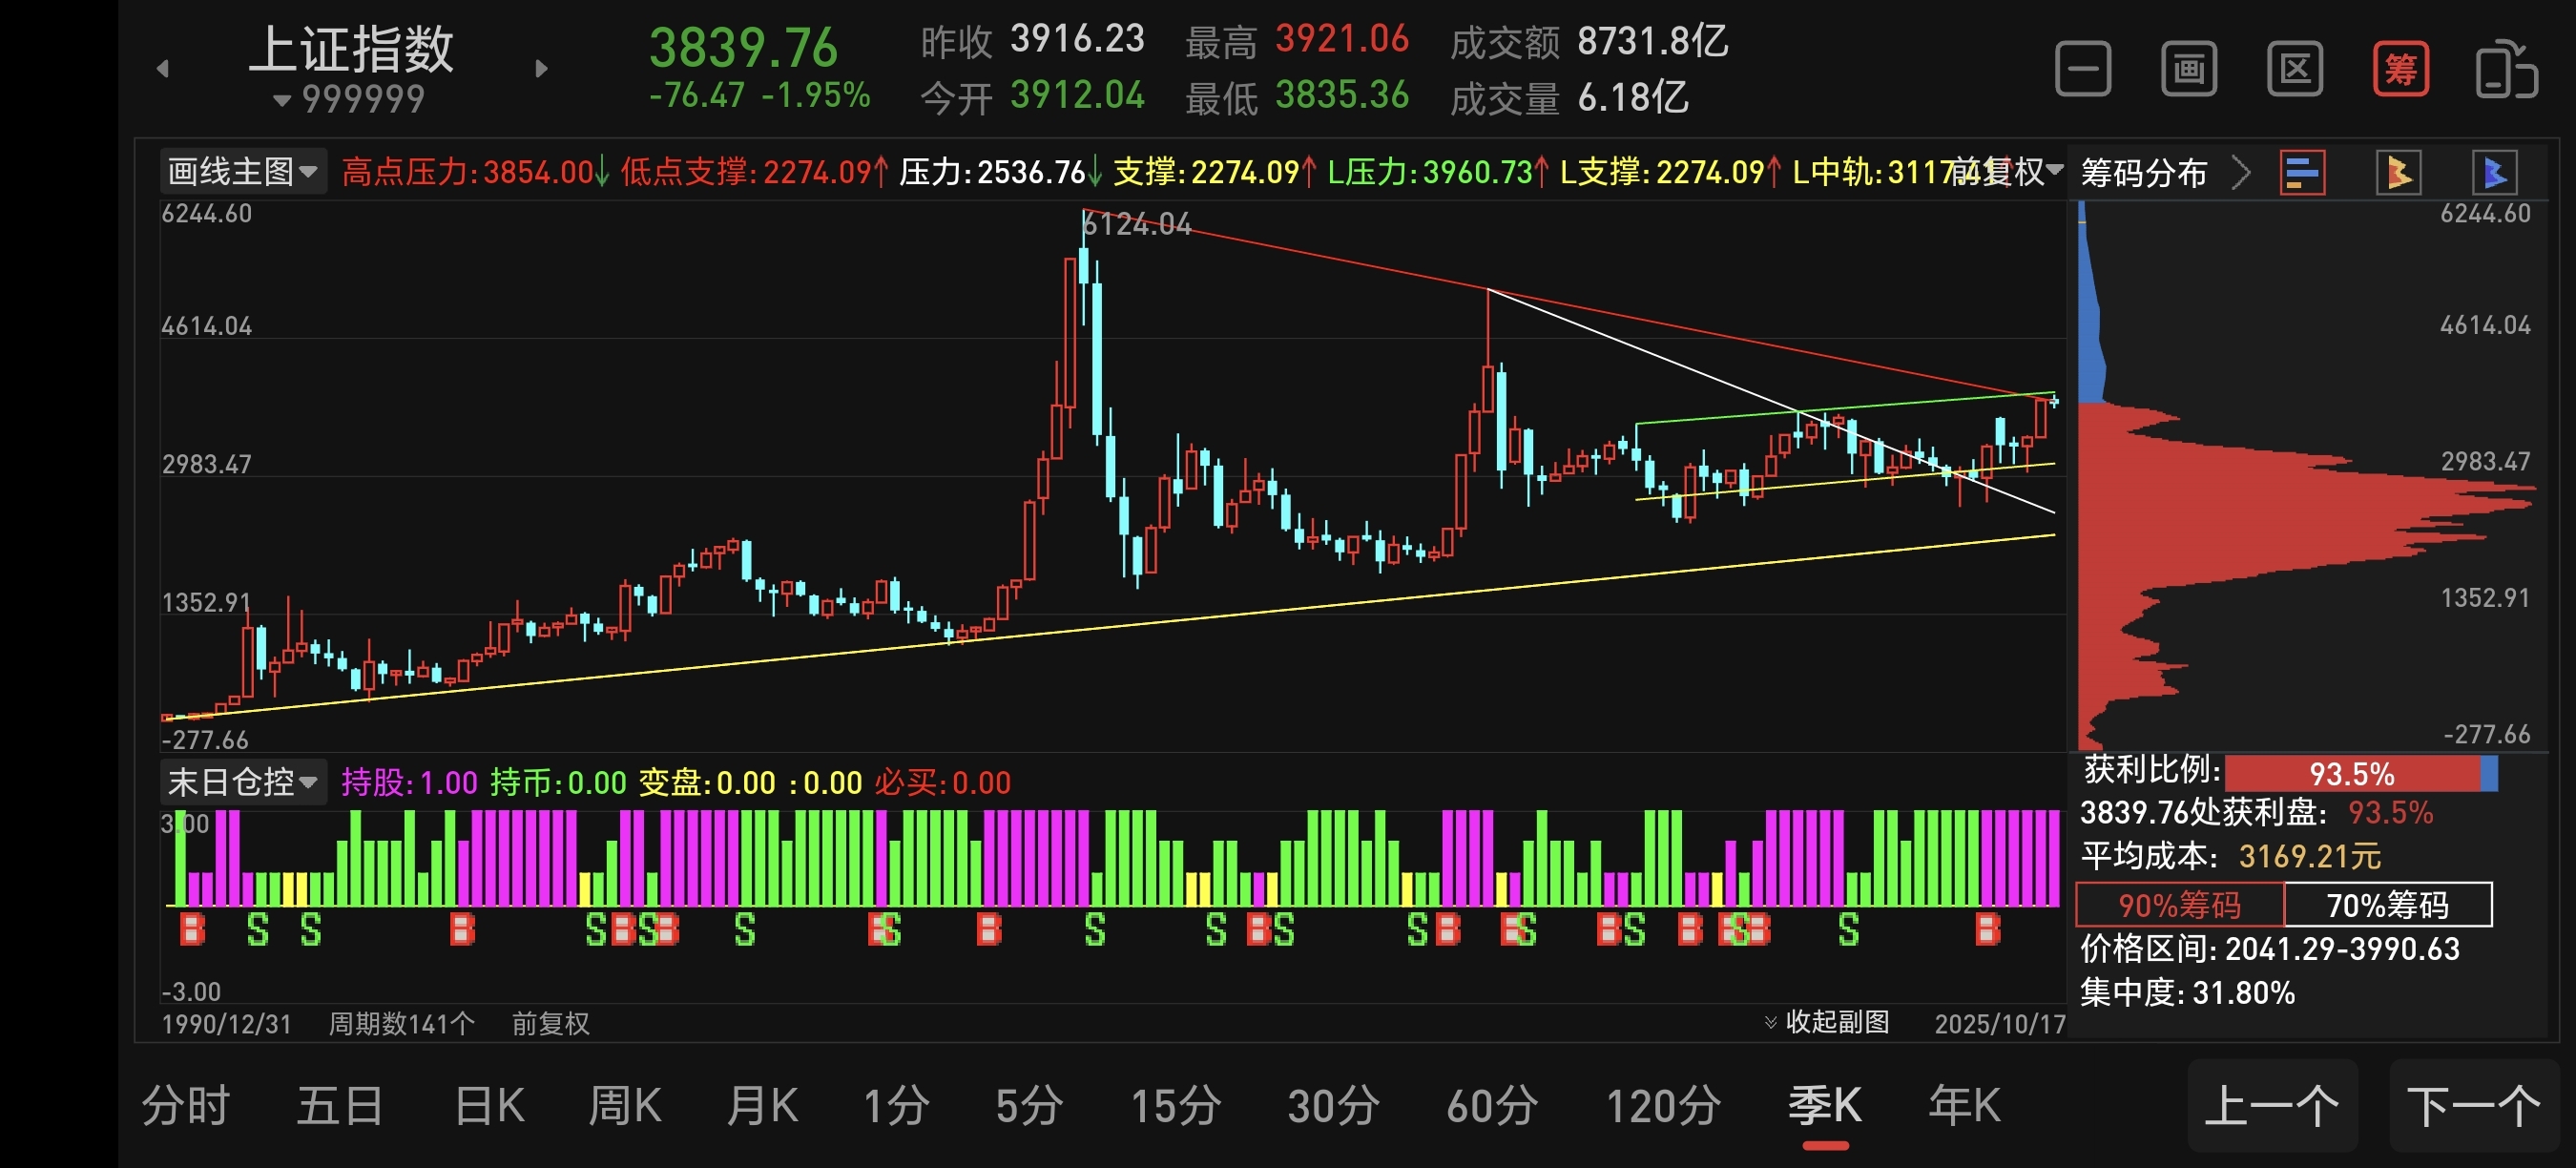This screenshot has width=2576, height=1168.
Task: Select the 90%筹码 option
Action: coord(2179,905)
